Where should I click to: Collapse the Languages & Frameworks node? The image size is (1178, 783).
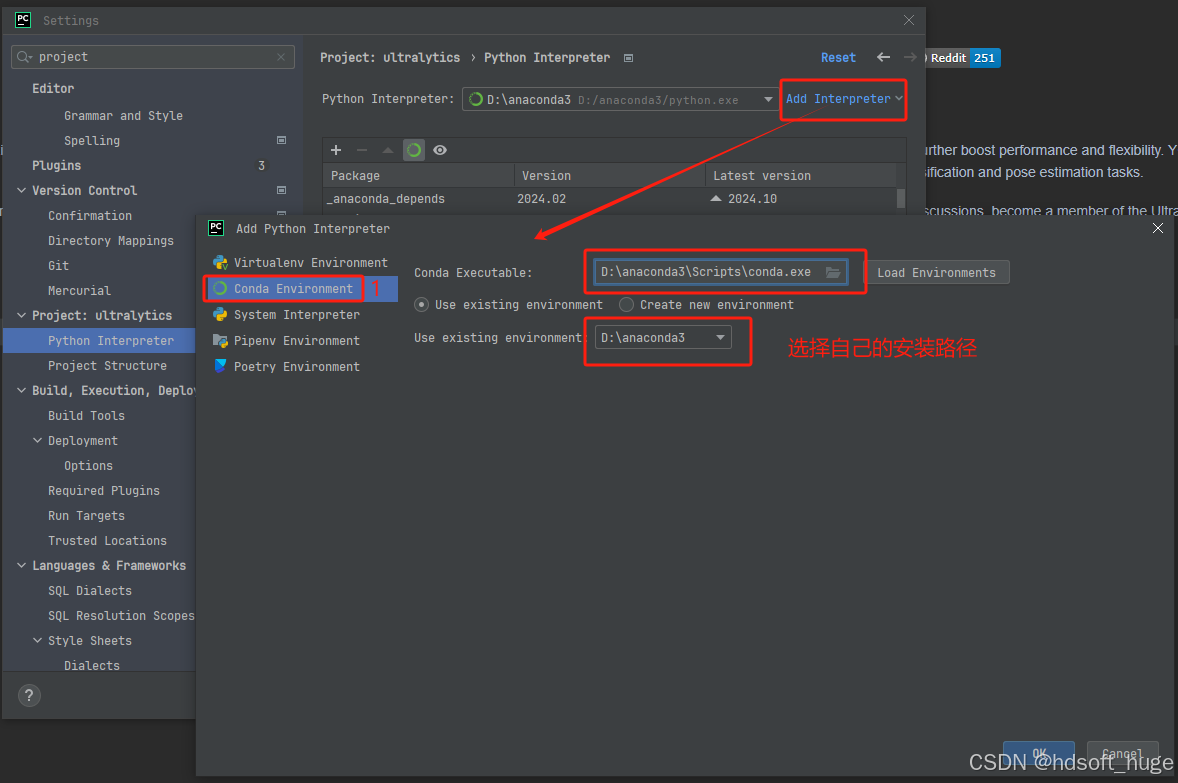click(x=22, y=565)
